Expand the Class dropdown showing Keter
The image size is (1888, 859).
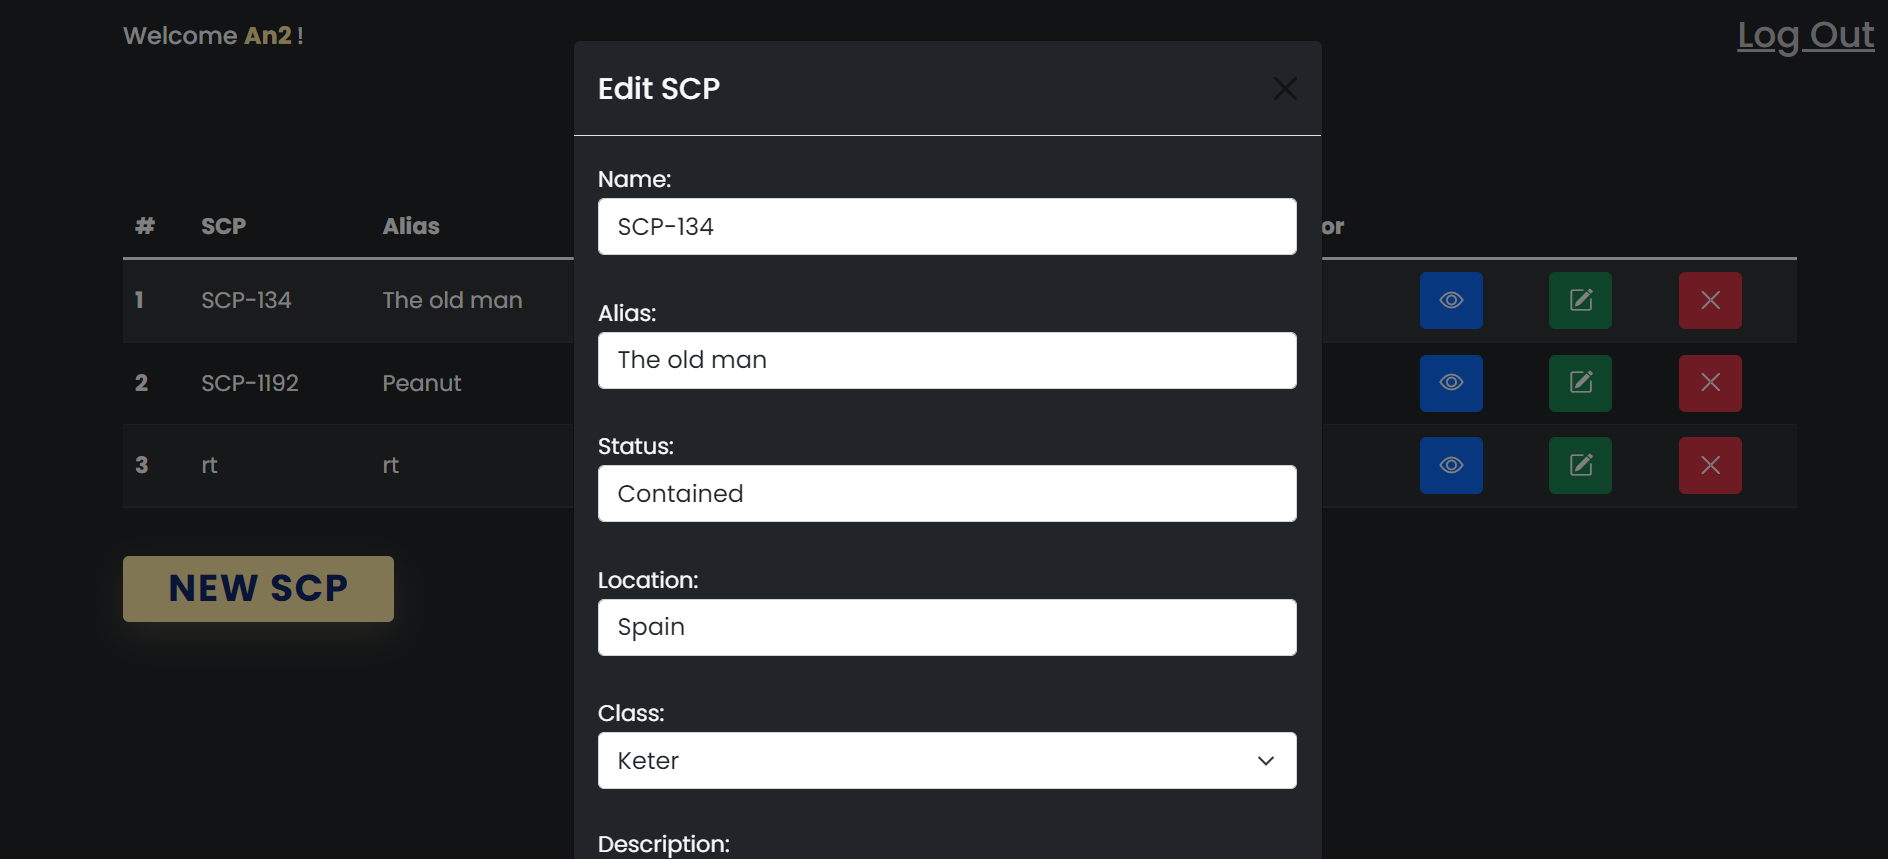[946, 761]
